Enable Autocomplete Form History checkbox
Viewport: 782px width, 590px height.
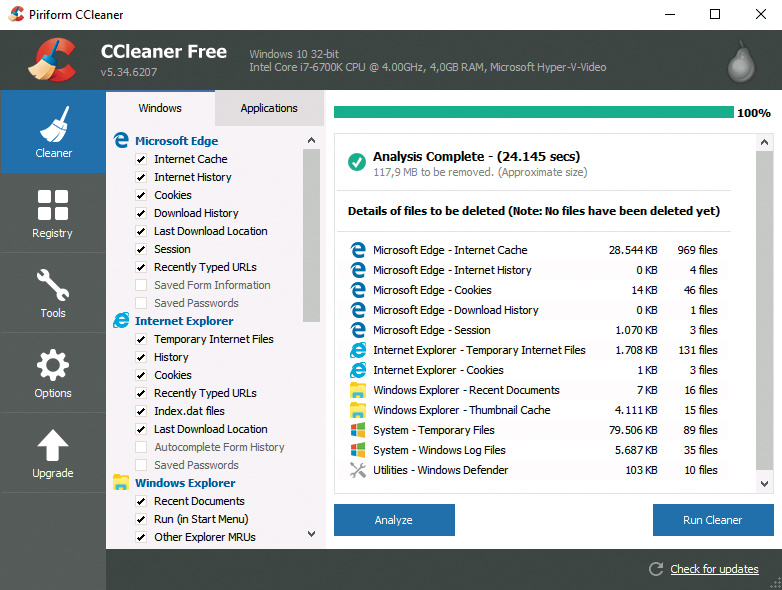point(141,447)
